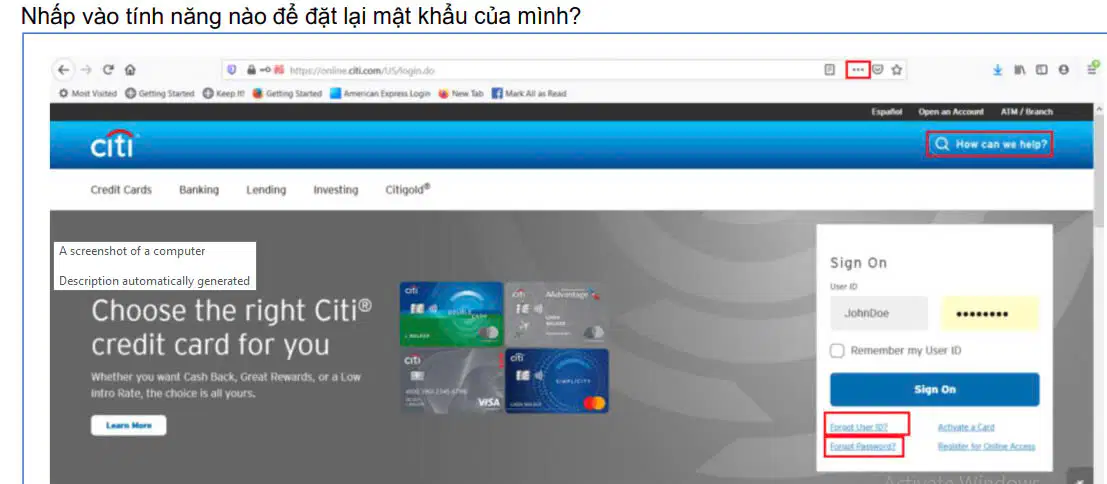Image resolution: width=1107 pixels, height=484 pixels.
Task: Select the silver Visa card image
Action: (451, 380)
